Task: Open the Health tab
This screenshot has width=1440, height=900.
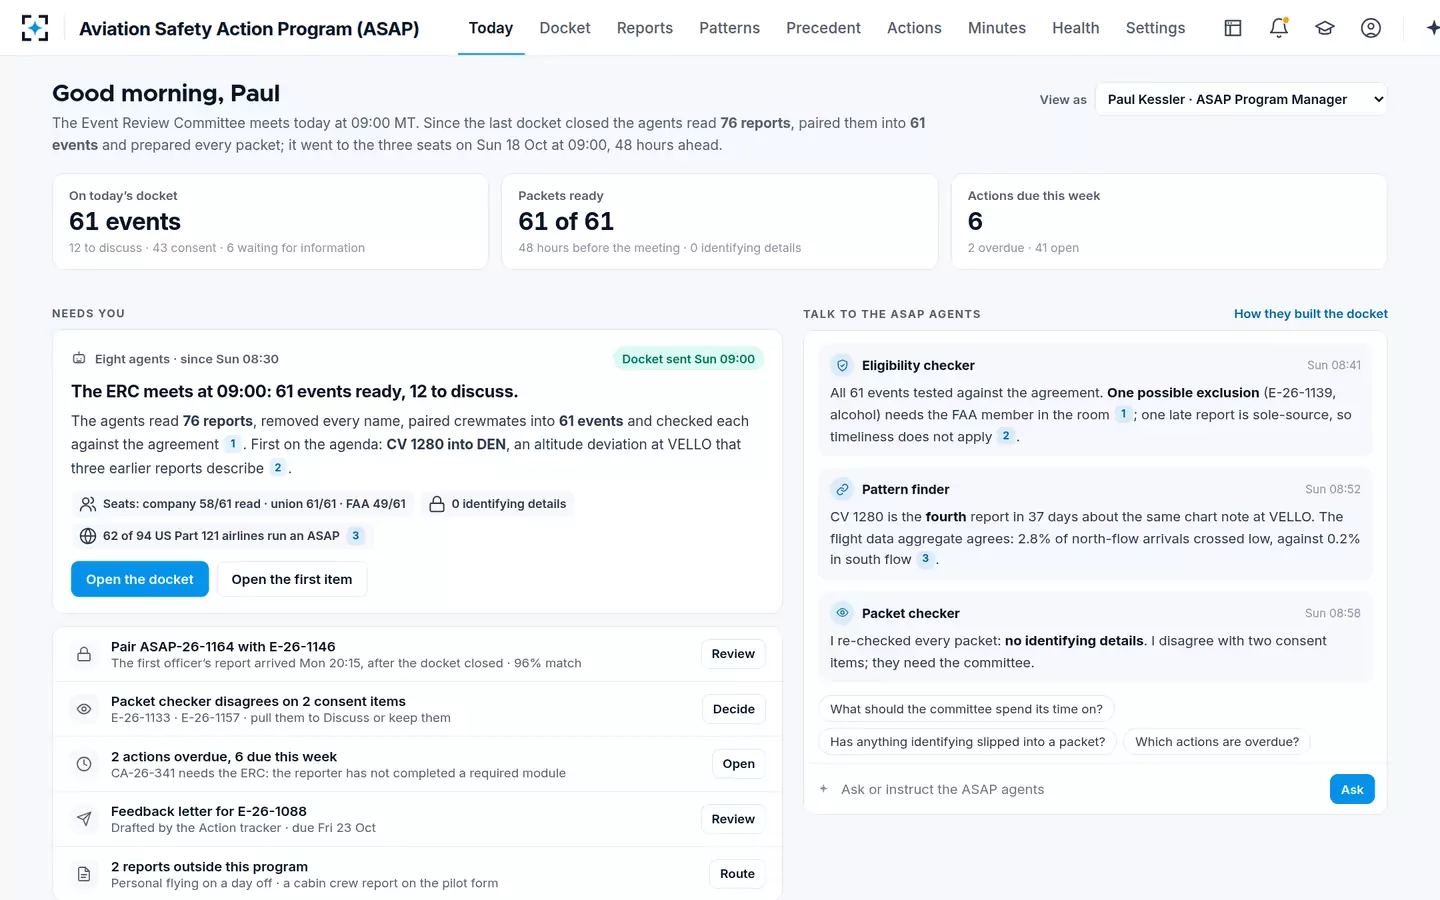Action: (1076, 28)
